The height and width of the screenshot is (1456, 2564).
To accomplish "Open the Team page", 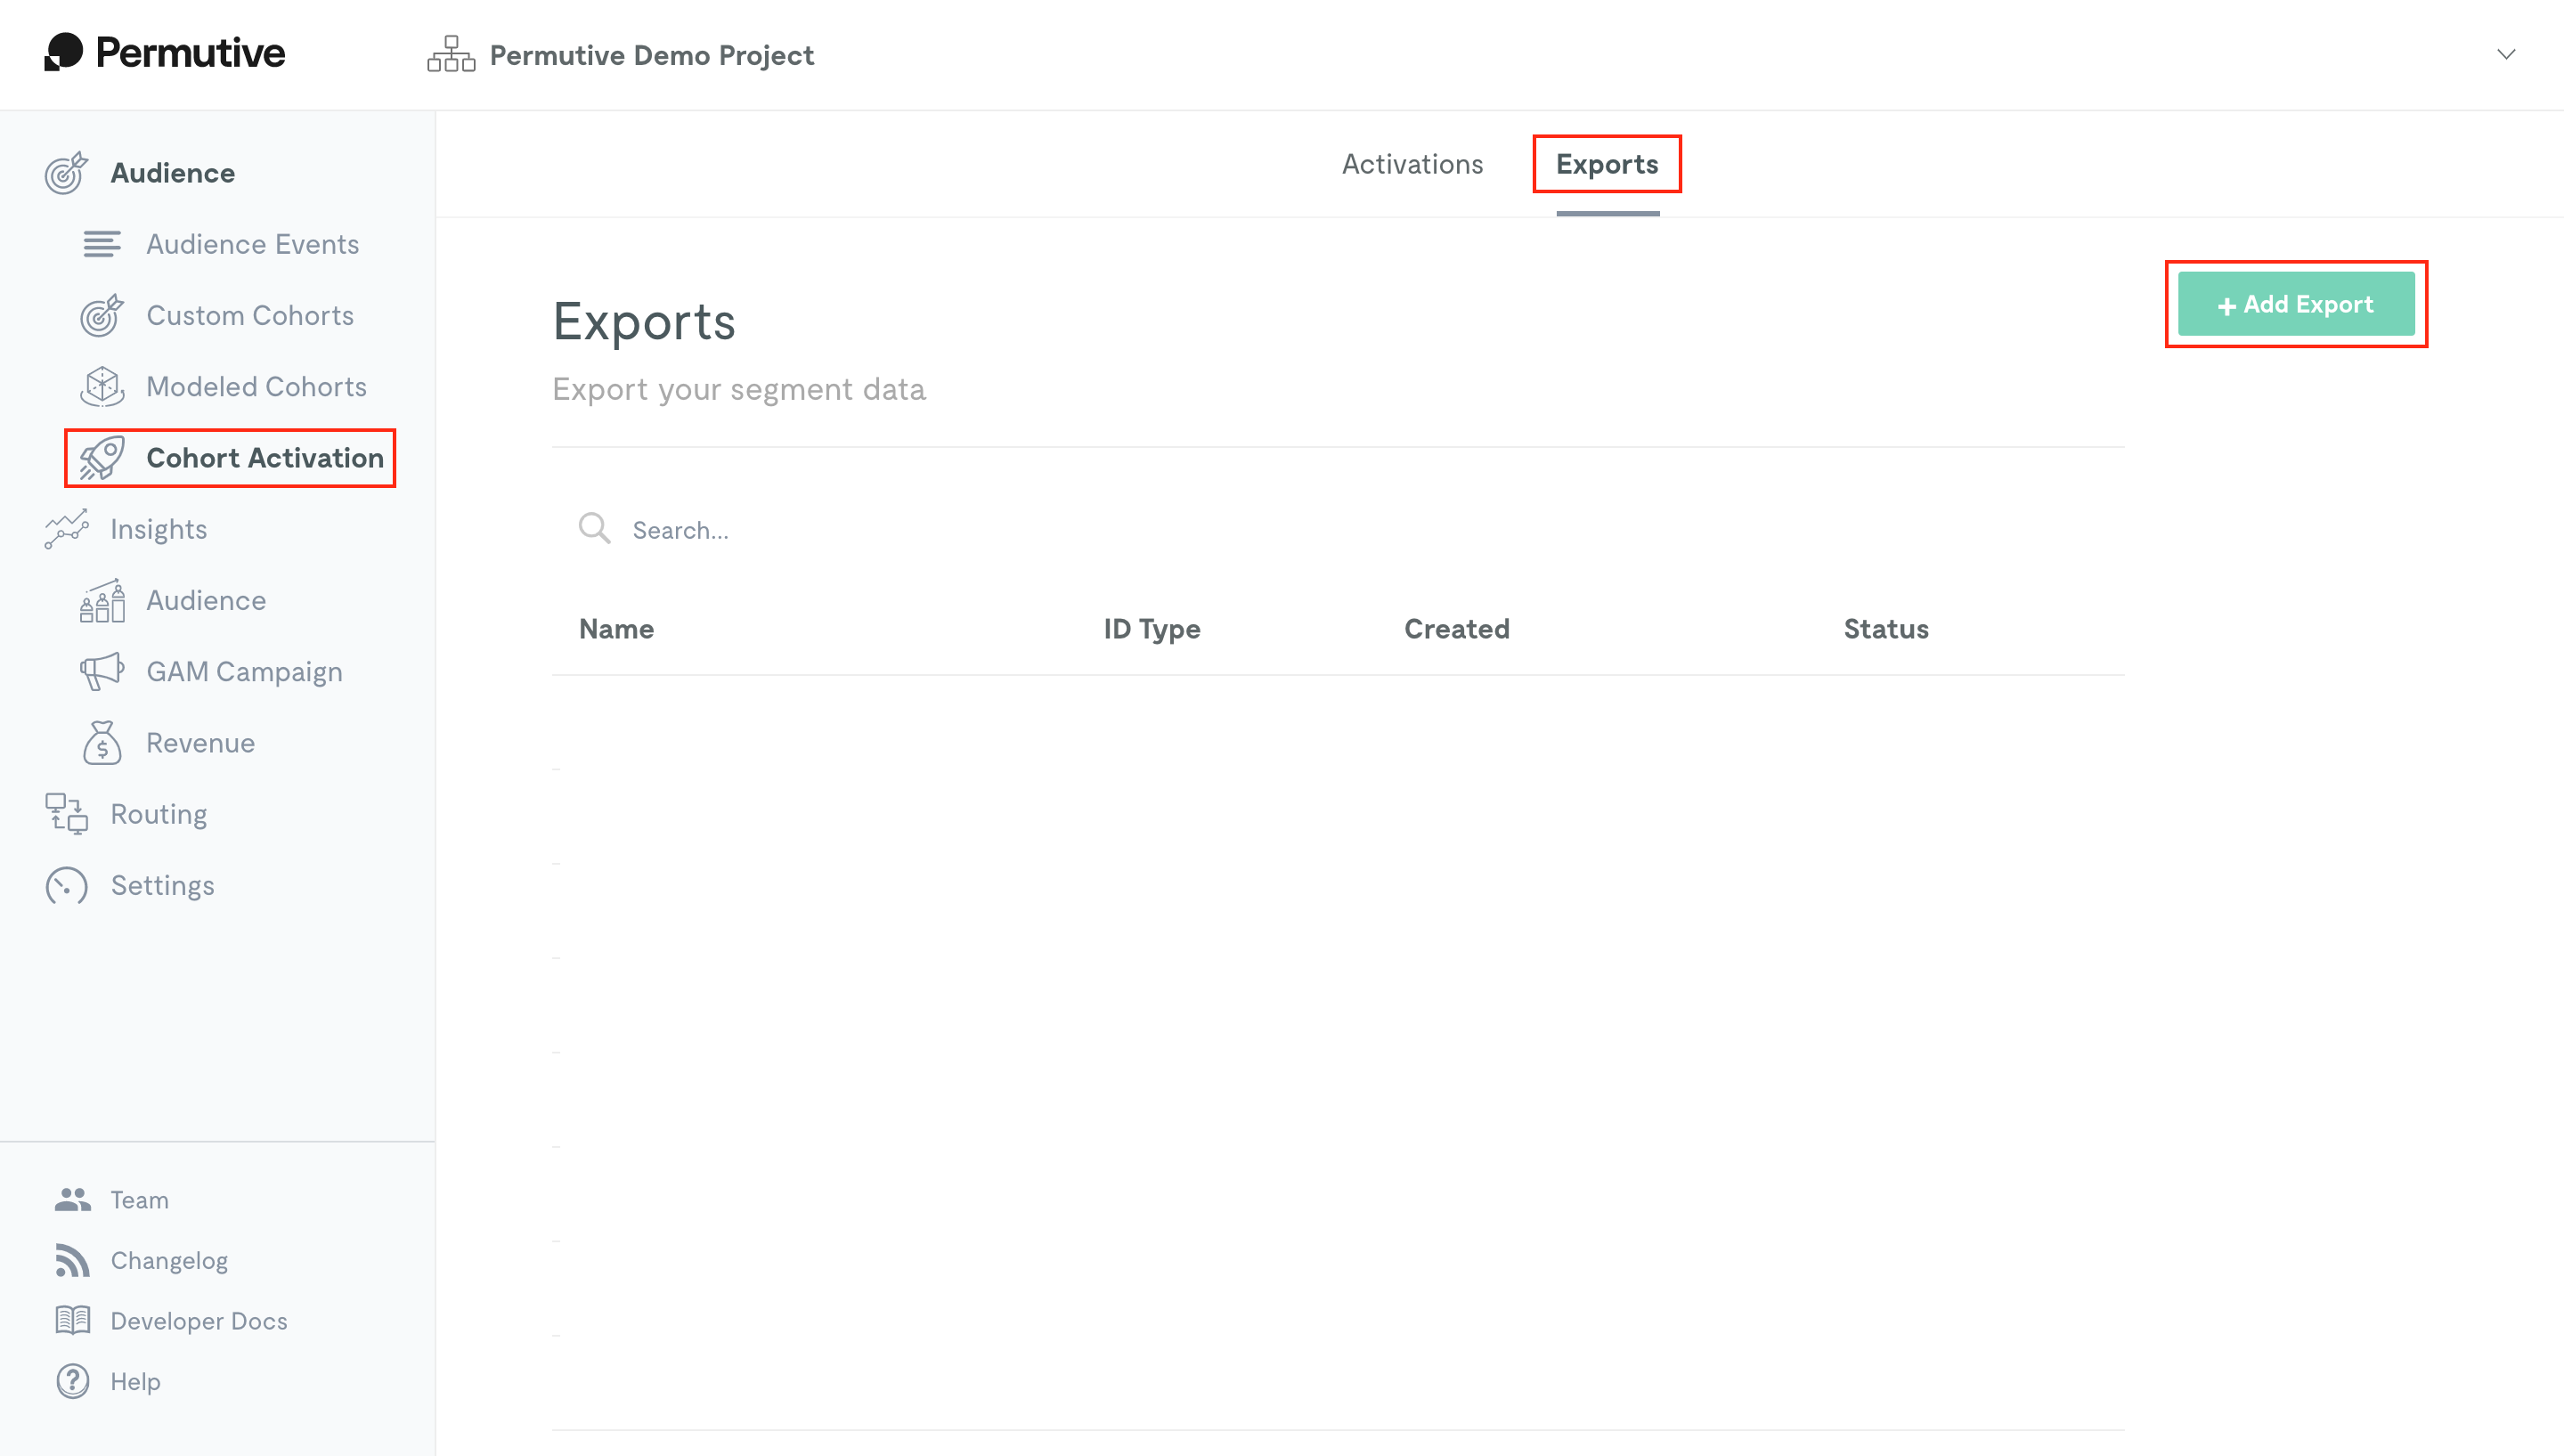I will 139,1199.
